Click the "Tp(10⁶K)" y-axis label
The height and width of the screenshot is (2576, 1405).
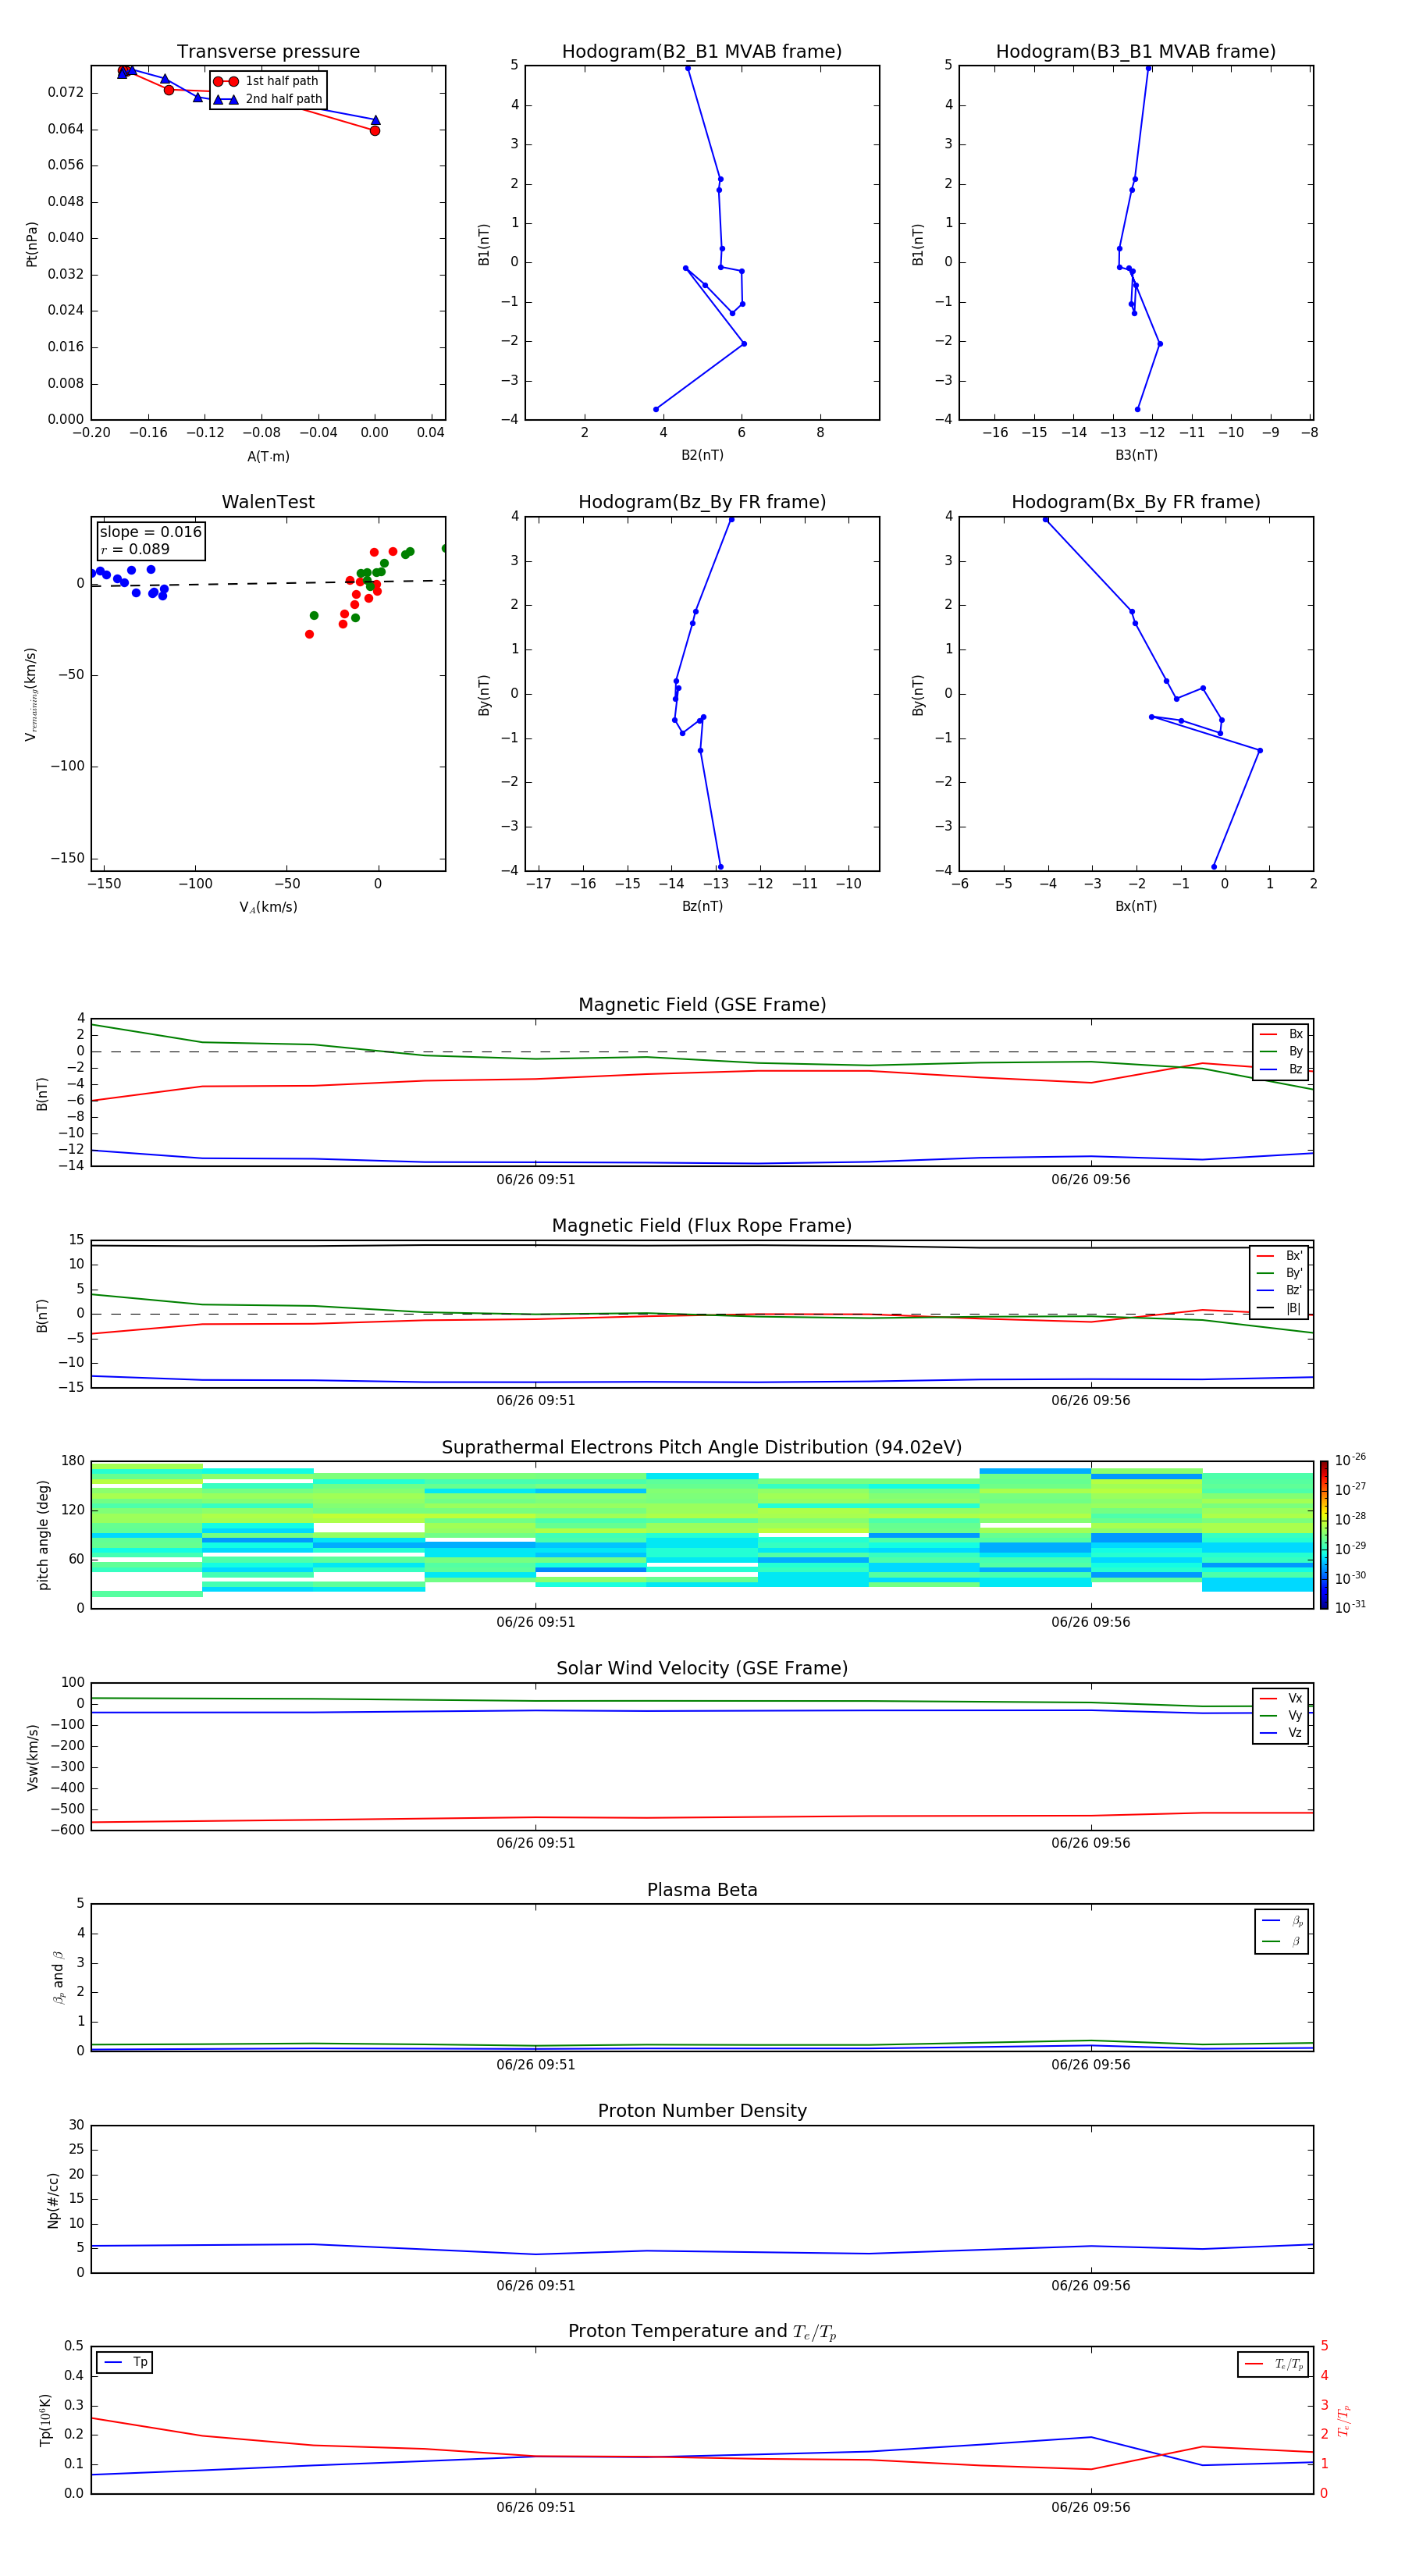(x=45, y=2420)
